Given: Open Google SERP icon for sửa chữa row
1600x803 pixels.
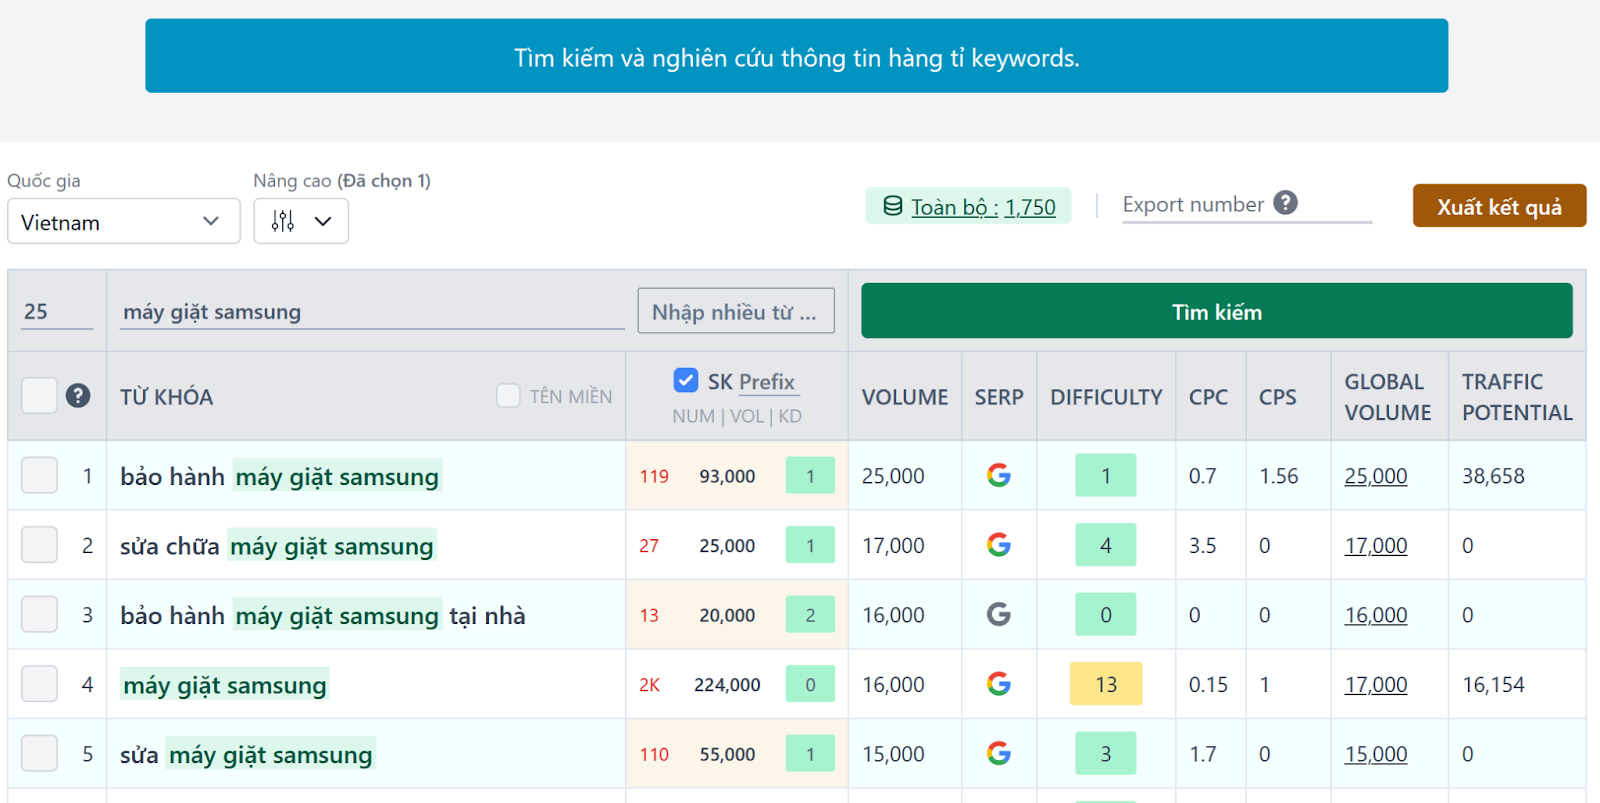Looking at the screenshot, I should [x=998, y=545].
